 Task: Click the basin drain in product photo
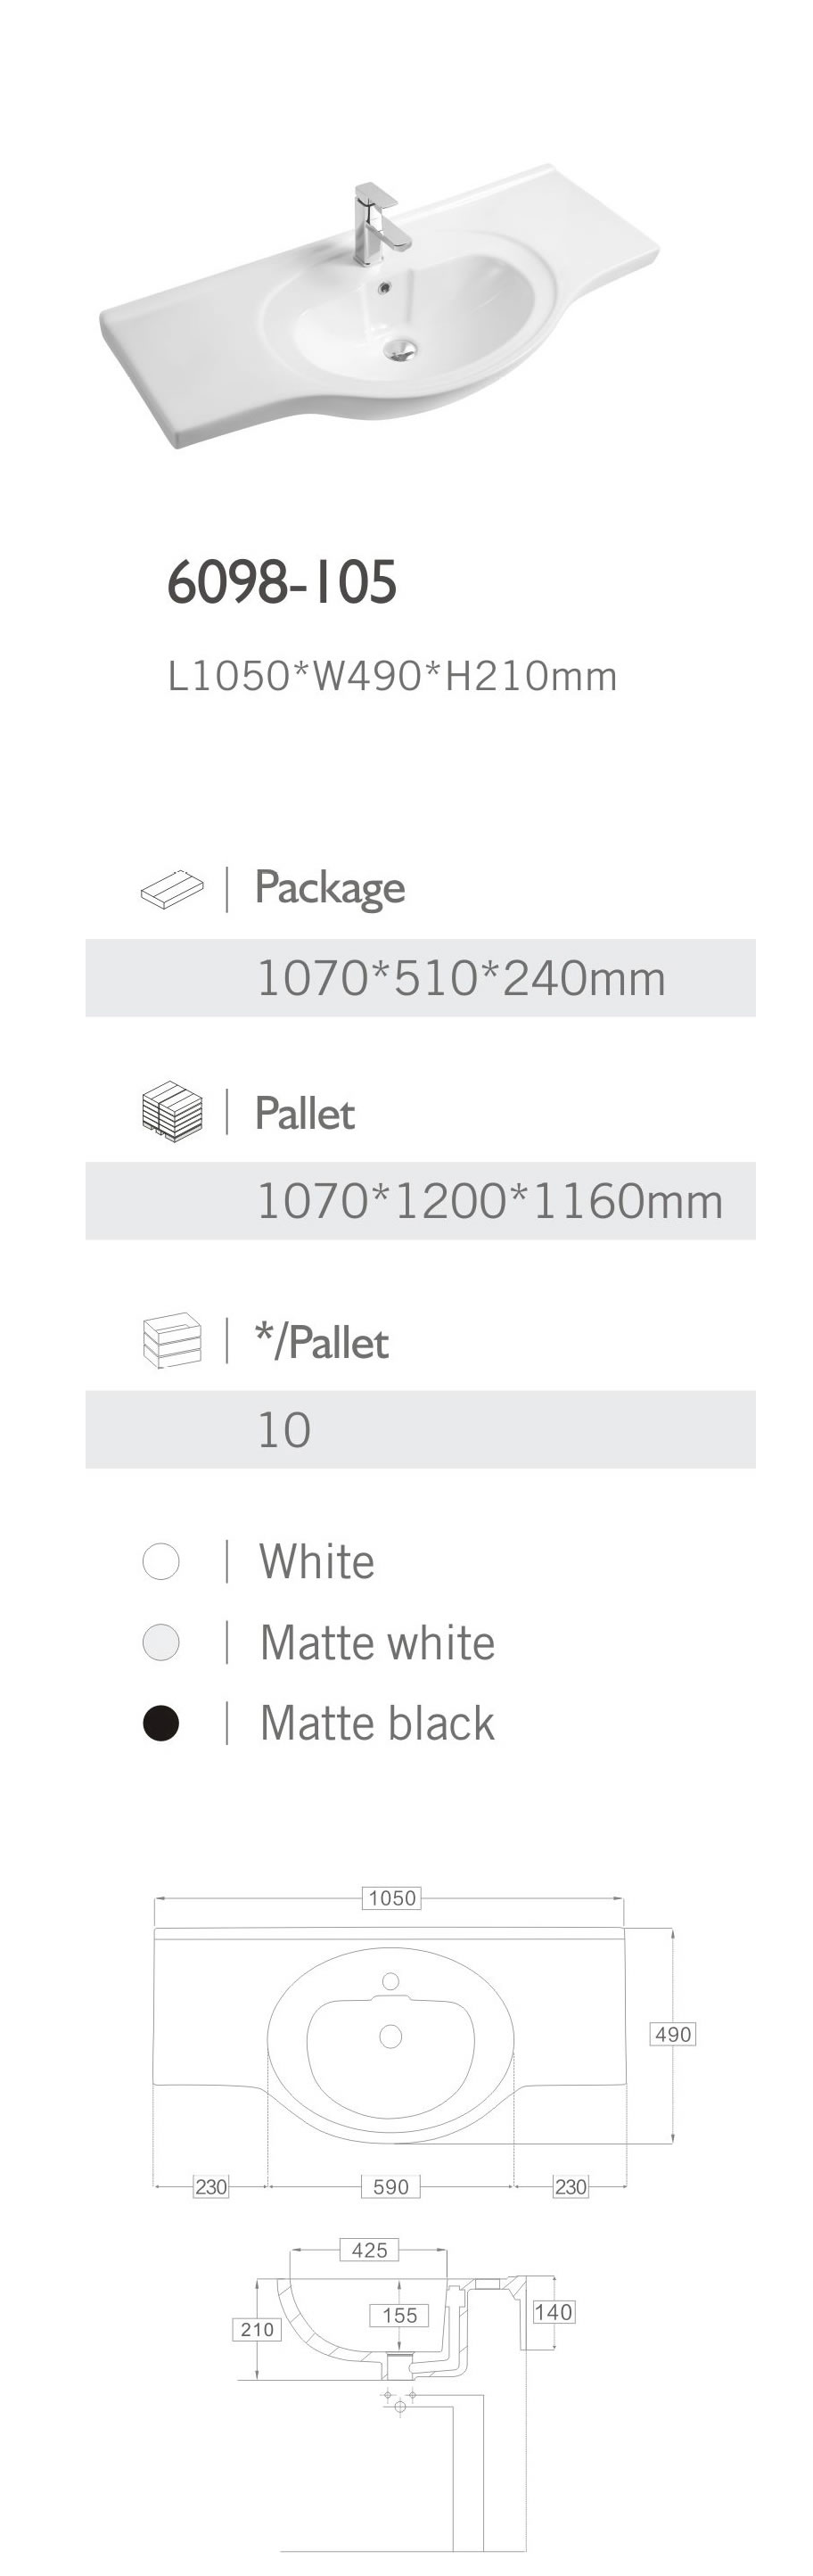(402, 347)
